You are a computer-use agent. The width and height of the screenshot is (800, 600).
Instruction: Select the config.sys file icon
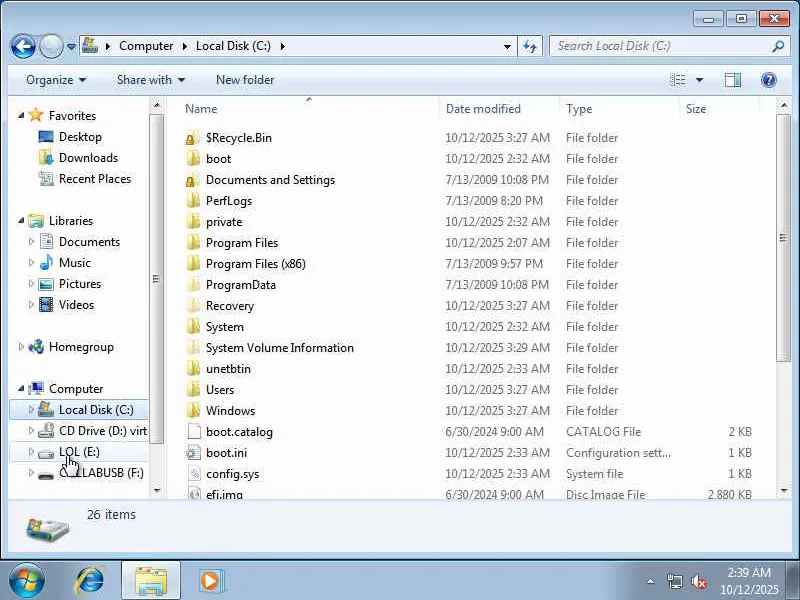pos(193,473)
